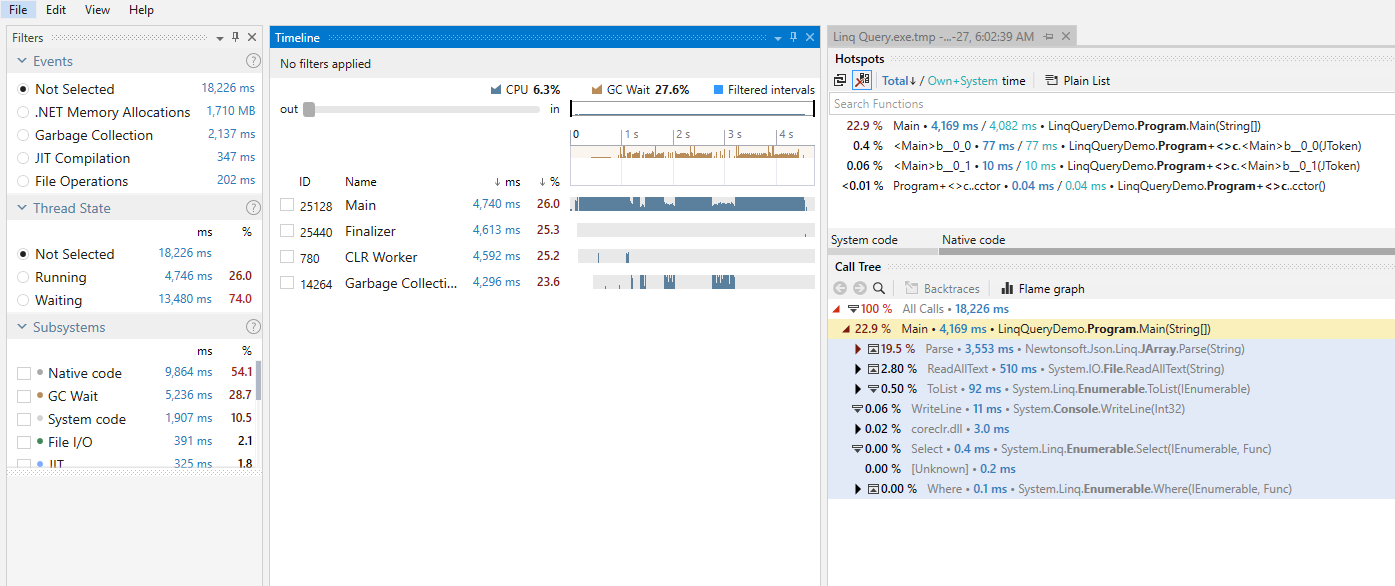Collapse the Events filter section
The height and width of the screenshot is (586, 1395).
point(21,61)
